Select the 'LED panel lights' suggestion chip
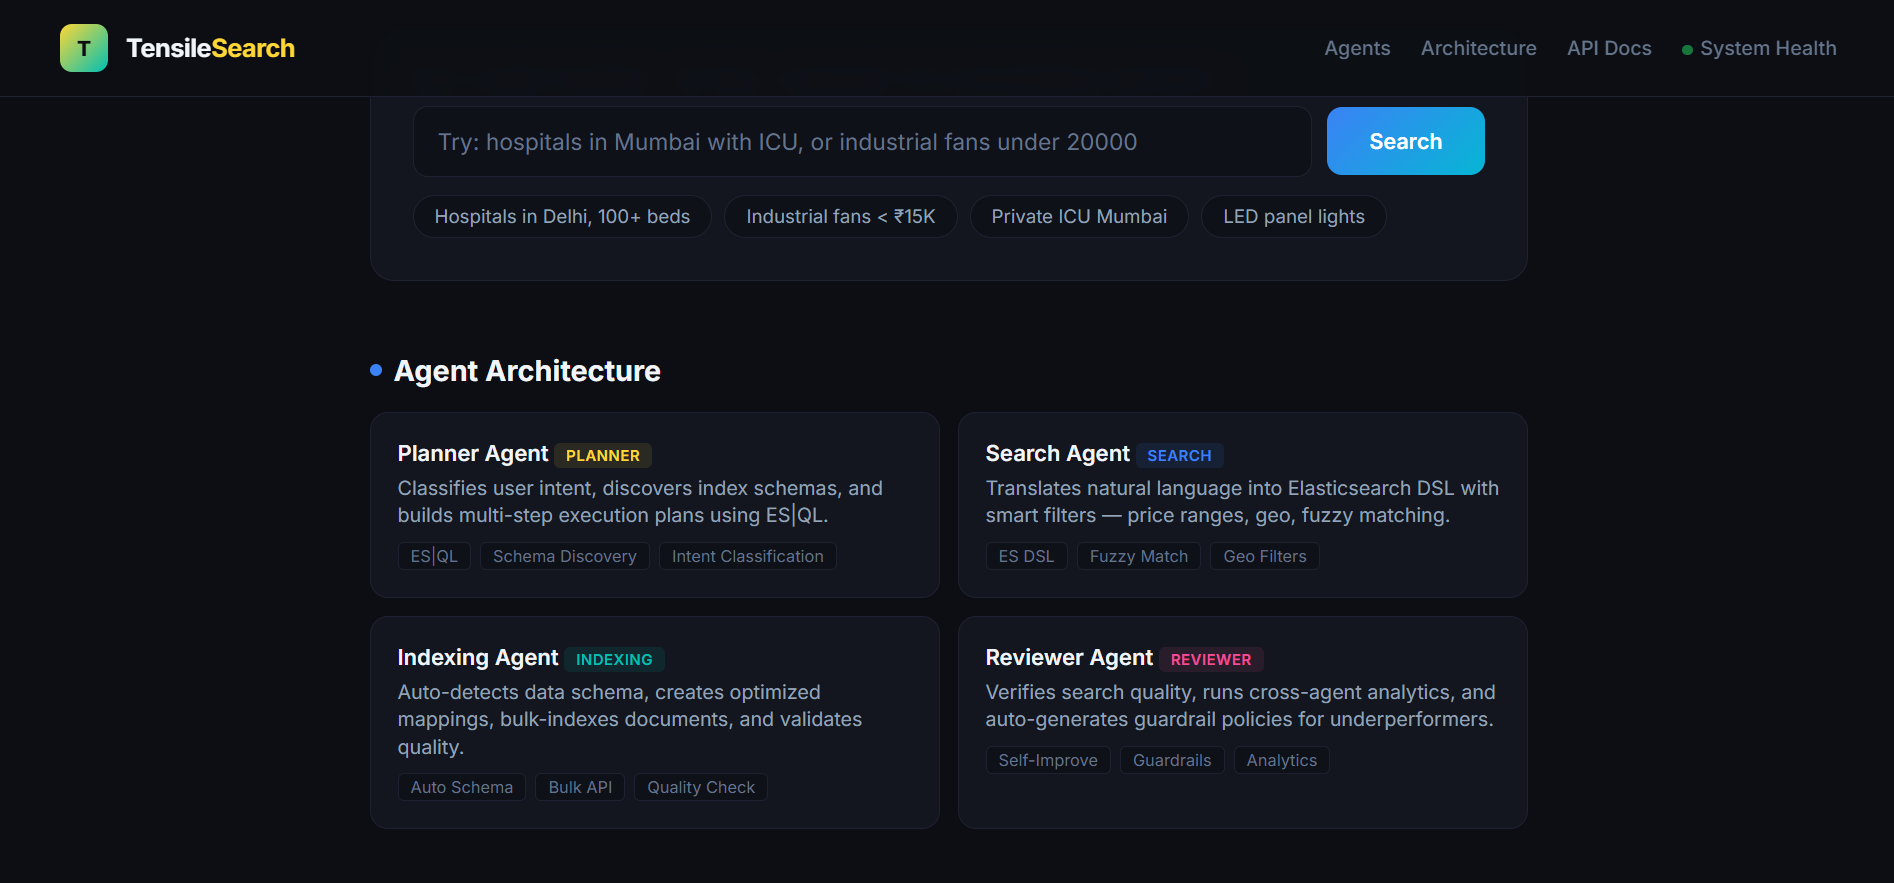The image size is (1894, 883). pyautogui.click(x=1293, y=217)
